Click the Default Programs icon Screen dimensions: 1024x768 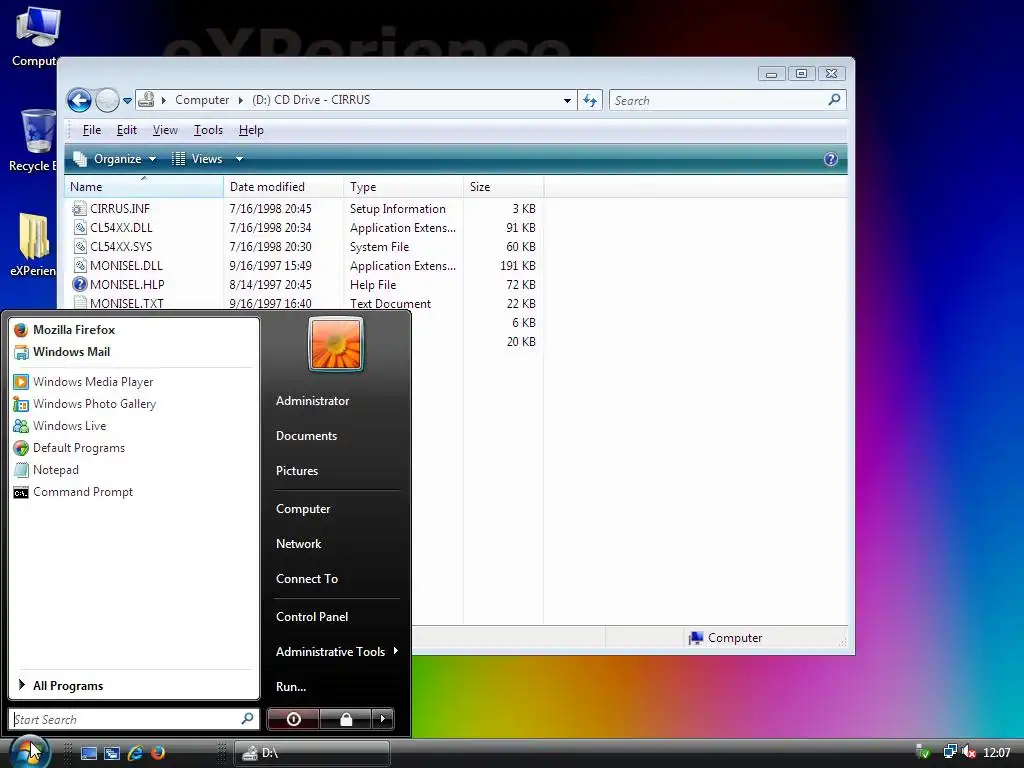pyautogui.click(x=21, y=448)
